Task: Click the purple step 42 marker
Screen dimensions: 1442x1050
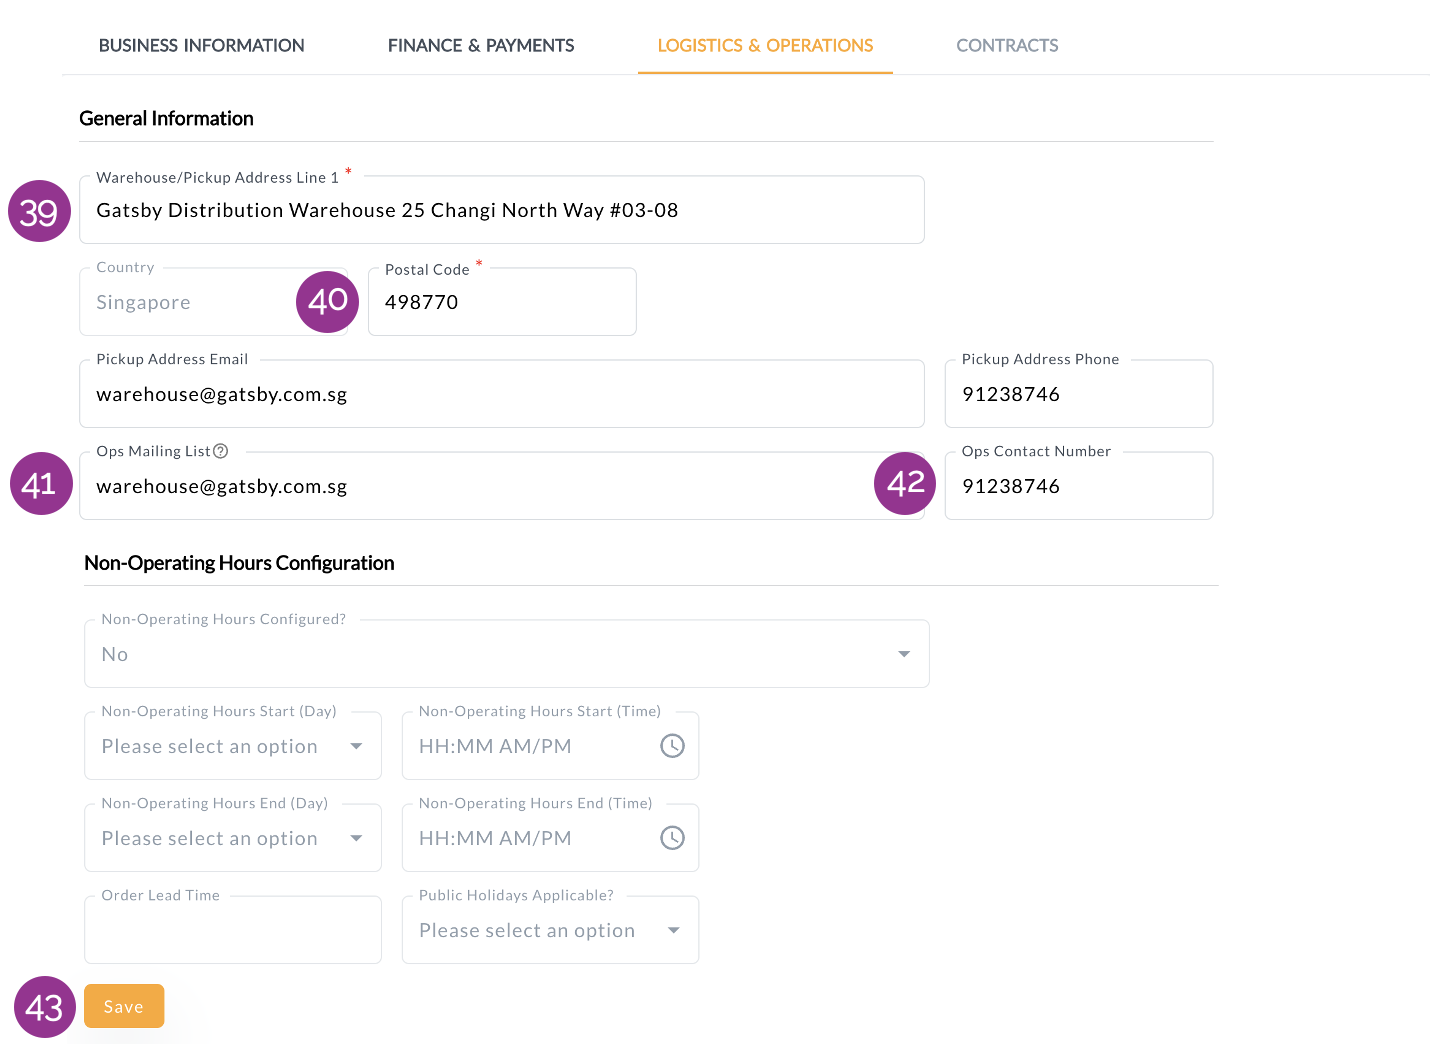Action: tap(905, 483)
